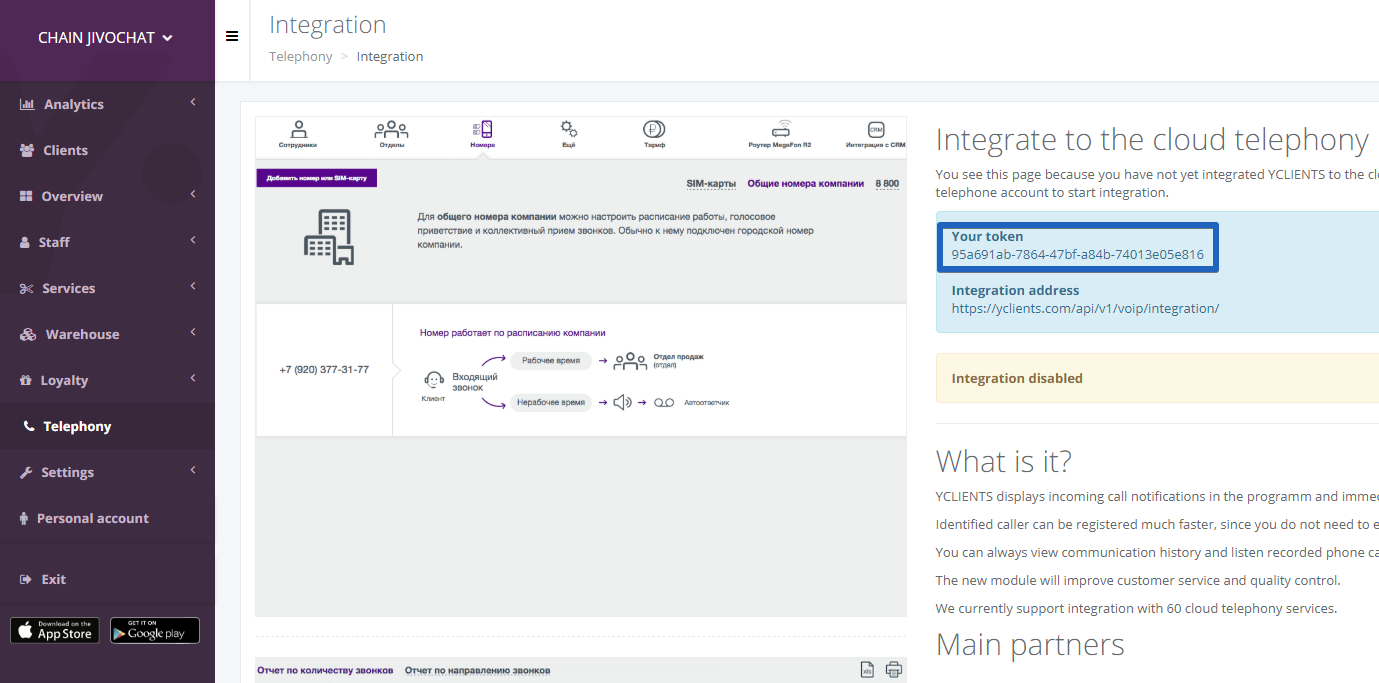Screen dimensions: 1379x683
Task: Click the Telephony phone icon
Action: [x=28, y=426]
